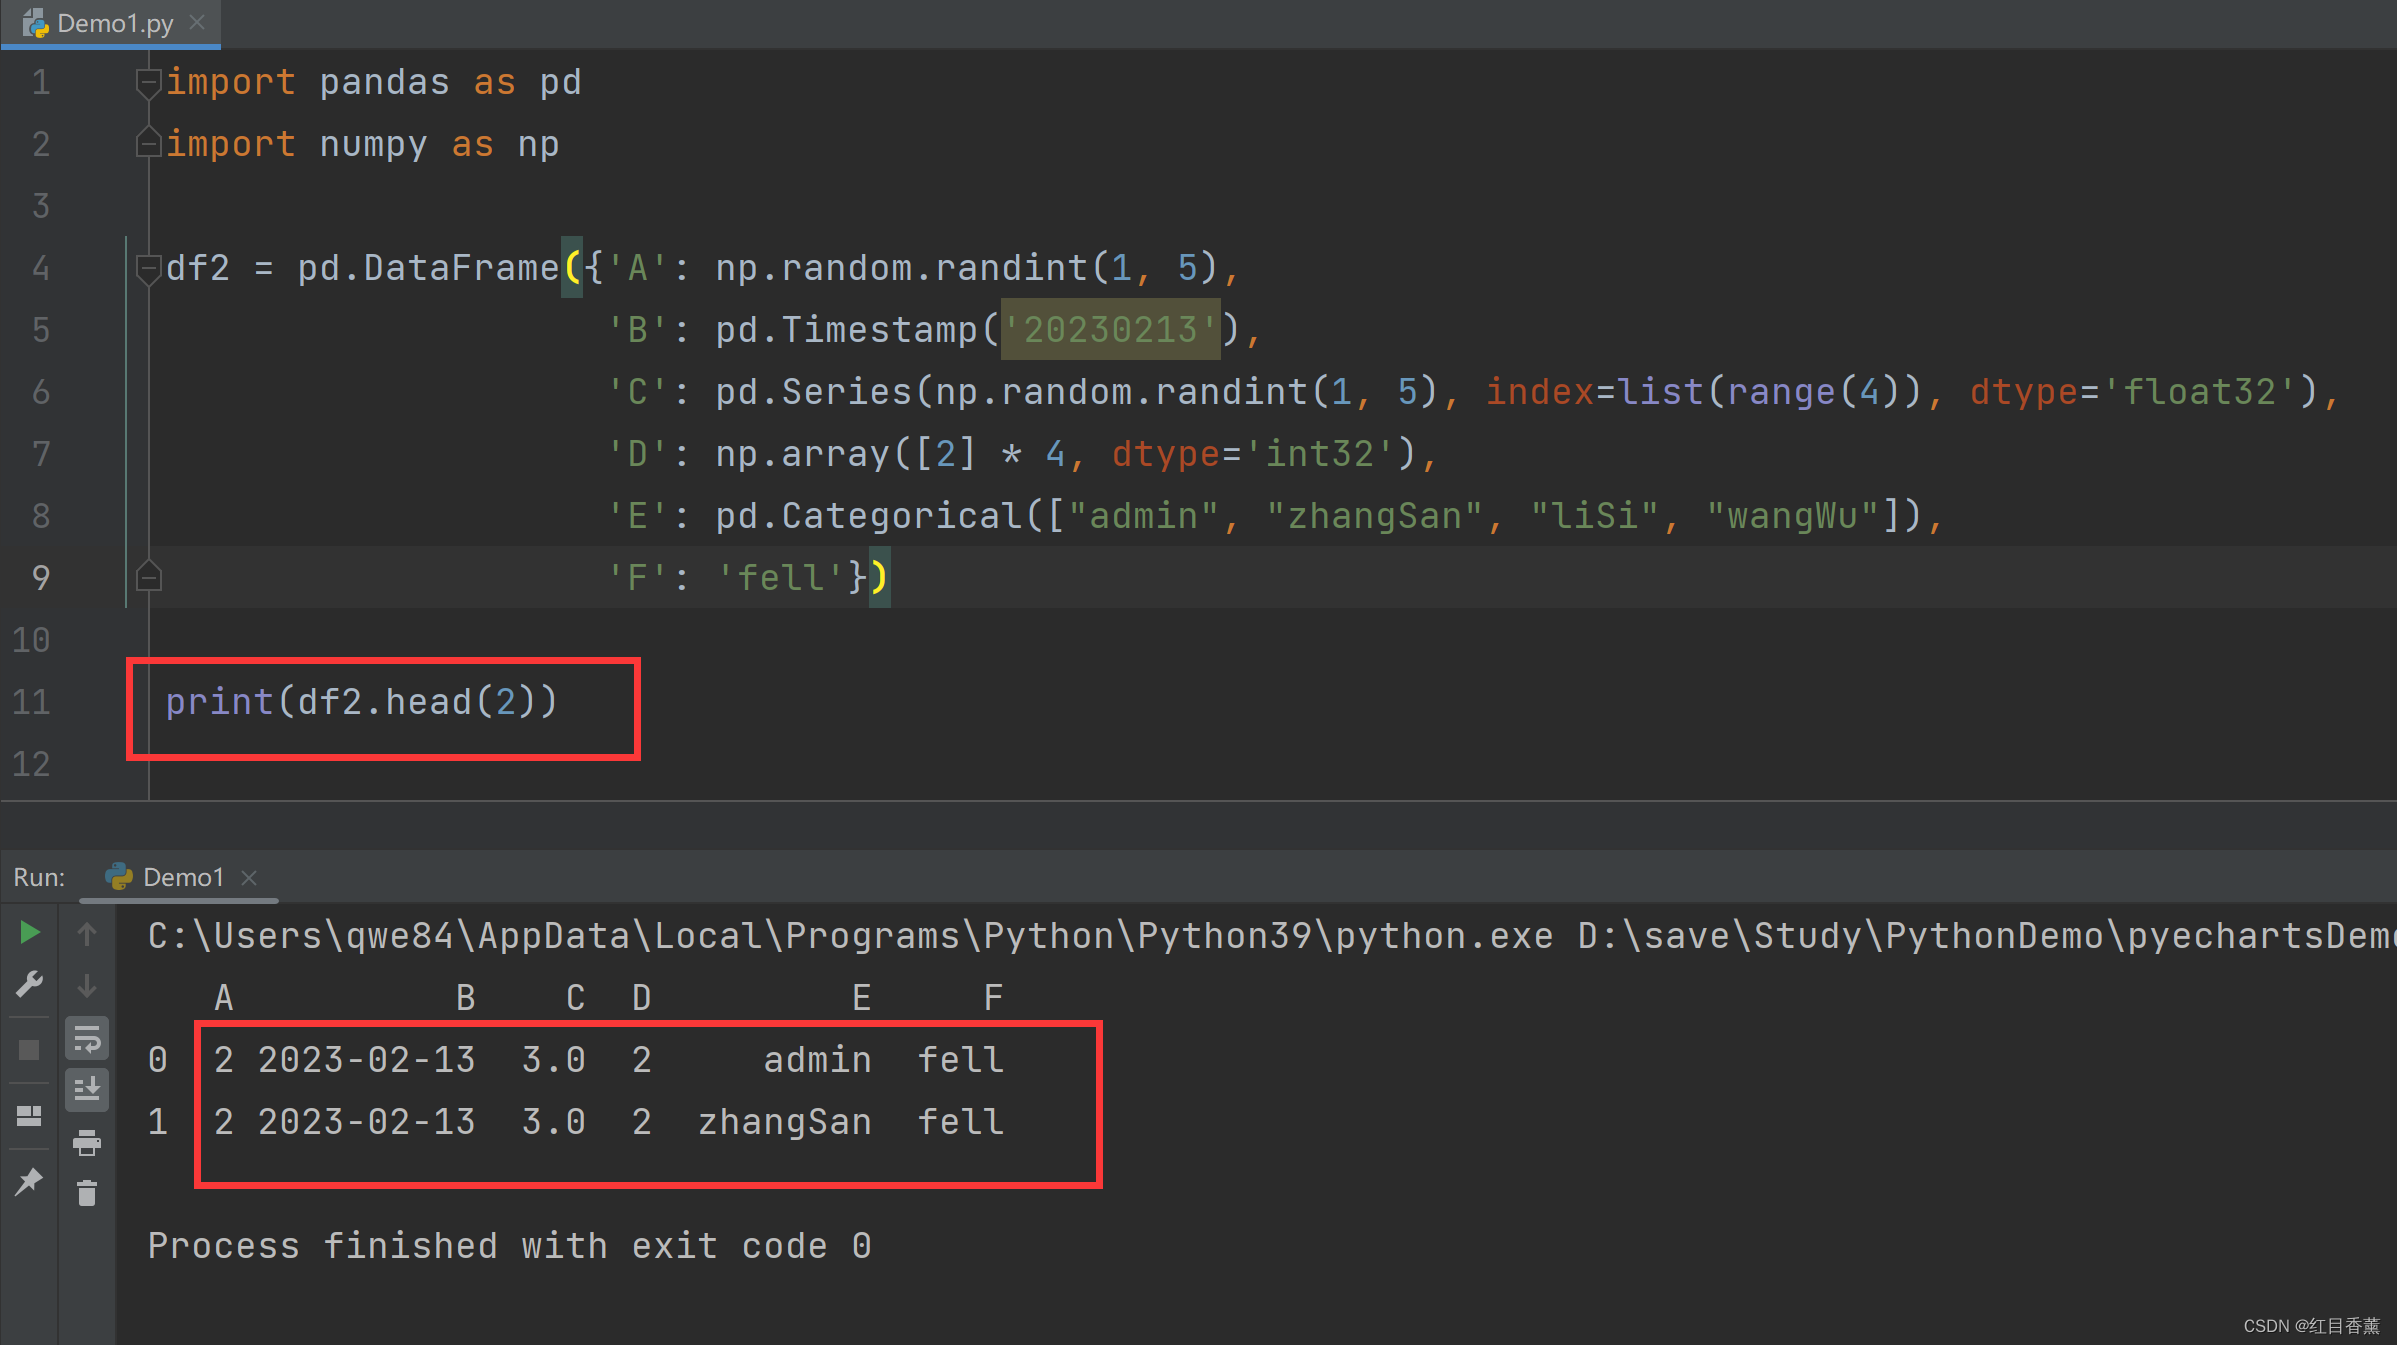Click the python.exe command path in console
The width and height of the screenshot is (2397, 1345).
[x=850, y=936]
